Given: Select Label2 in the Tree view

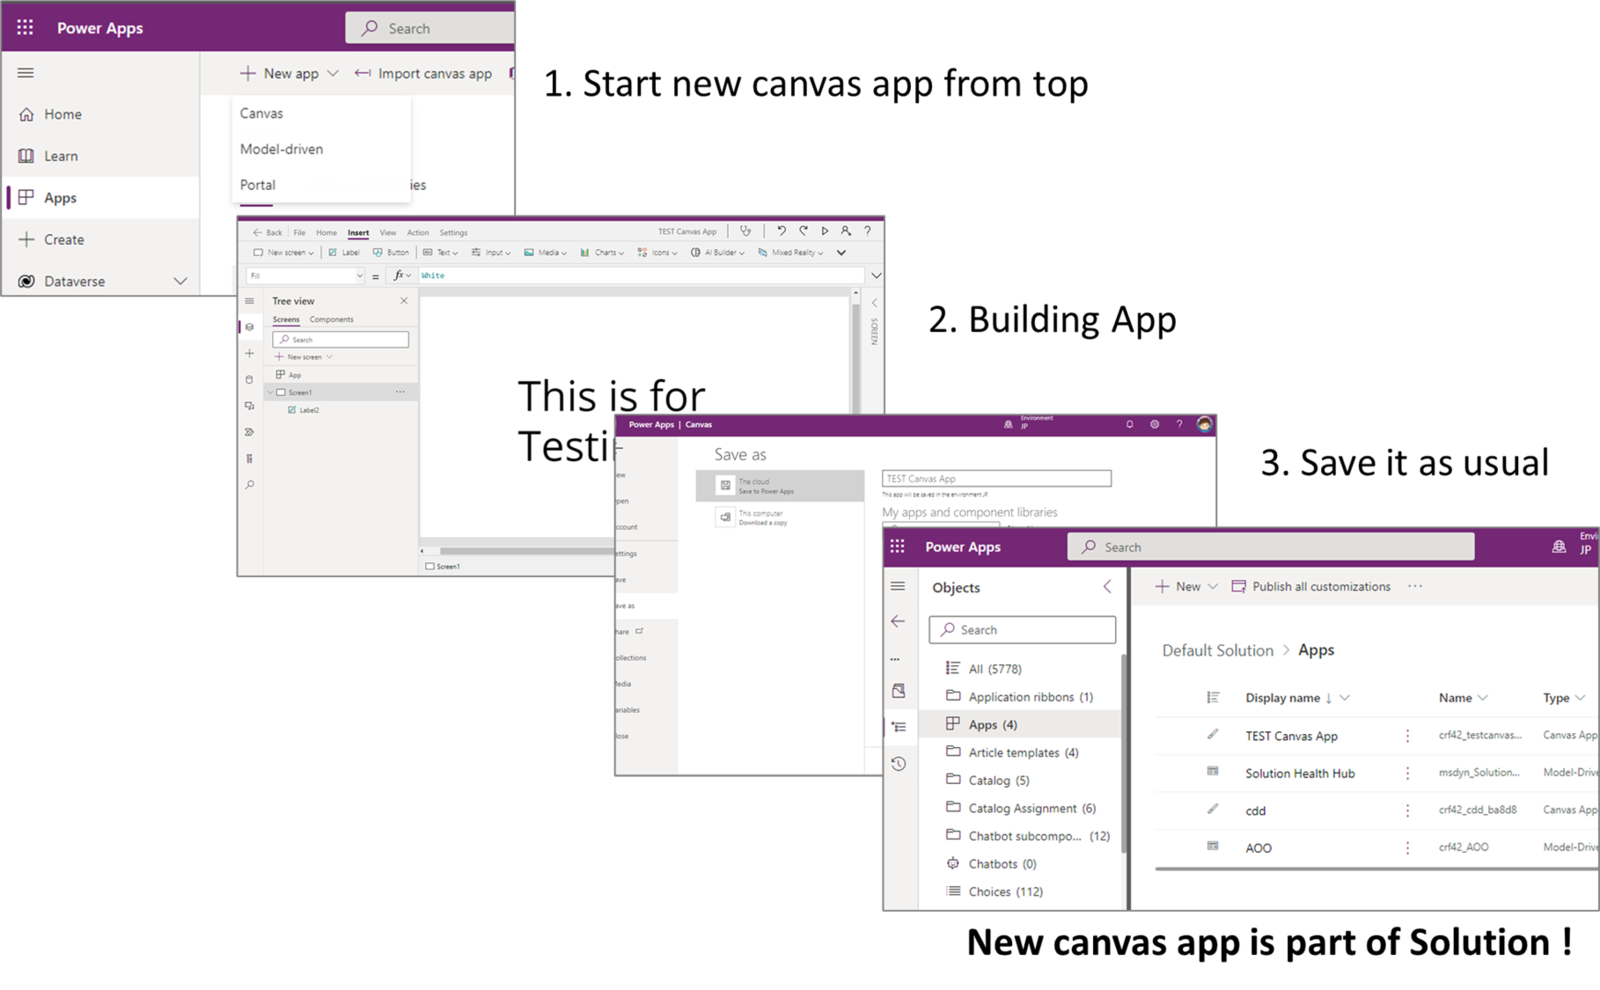Looking at the screenshot, I should 304,410.
